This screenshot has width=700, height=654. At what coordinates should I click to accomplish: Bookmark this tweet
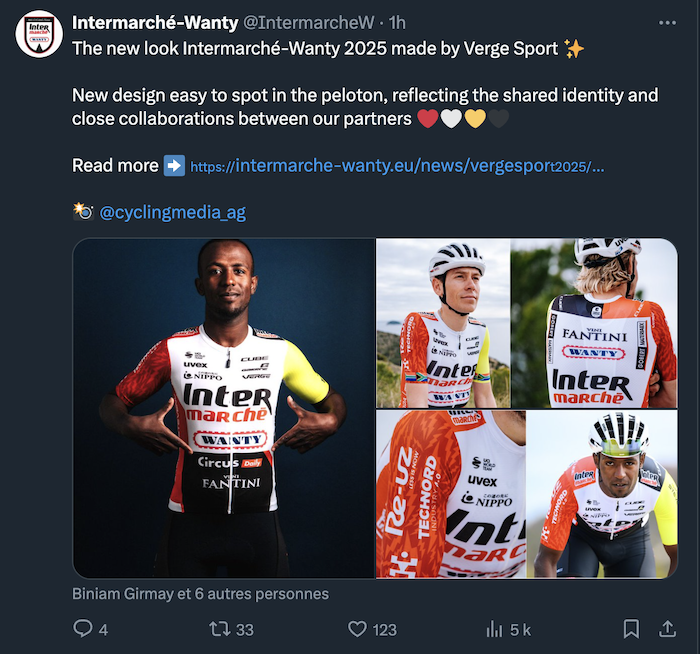coord(631,629)
